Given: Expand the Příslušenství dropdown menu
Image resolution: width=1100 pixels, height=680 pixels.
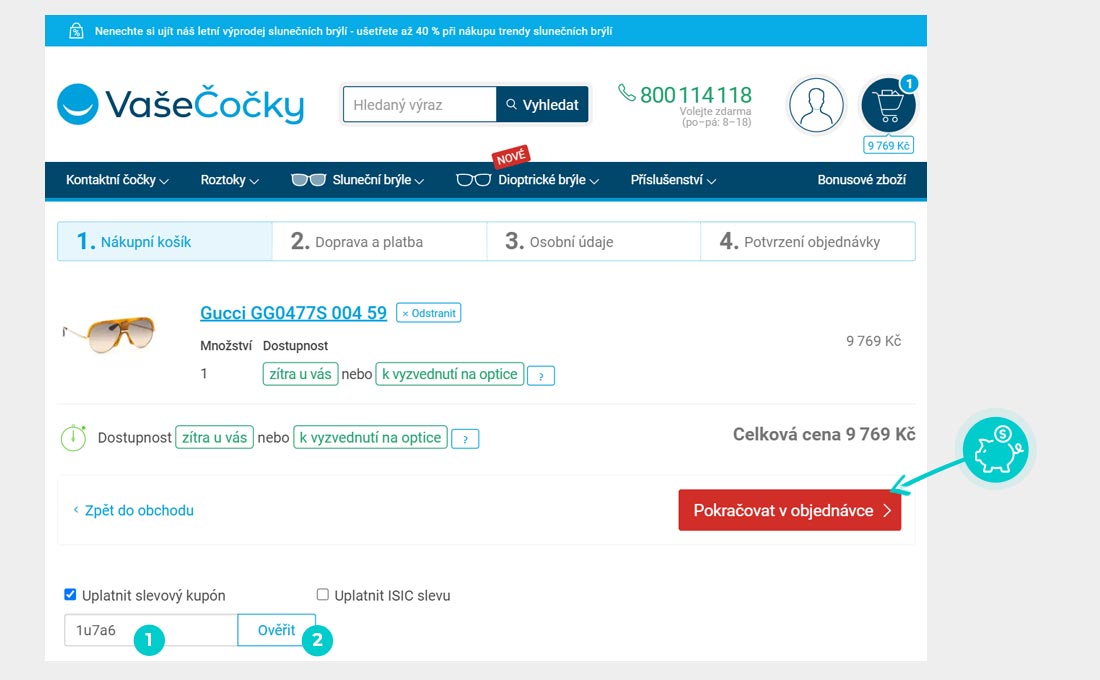Looking at the screenshot, I should click(x=673, y=180).
